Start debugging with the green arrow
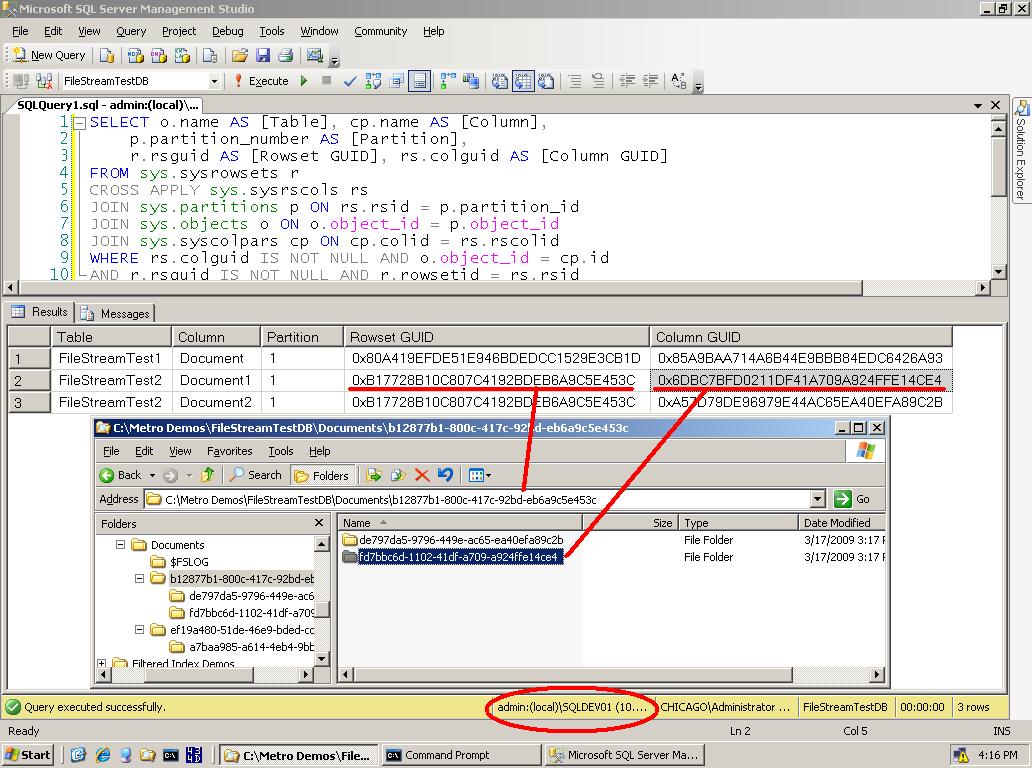 (x=304, y=81)
